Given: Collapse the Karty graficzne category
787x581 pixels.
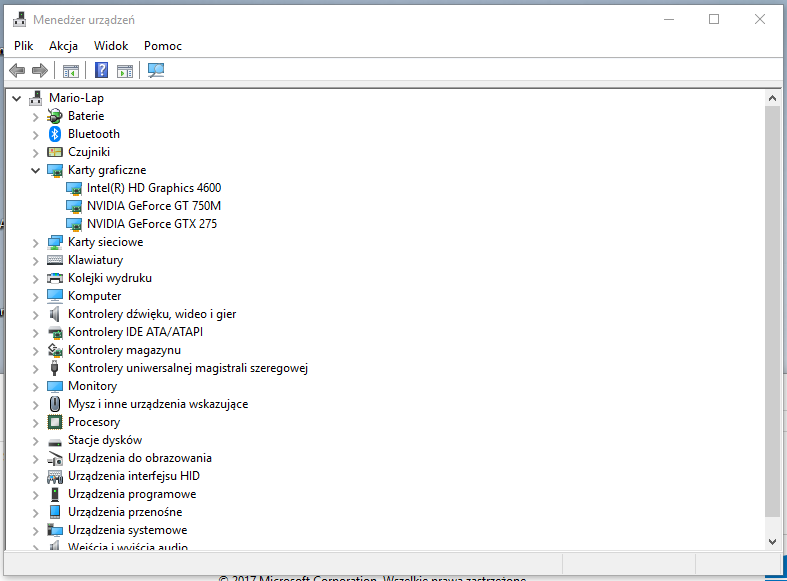Looking at the screenshot, I should click(35, 171).
